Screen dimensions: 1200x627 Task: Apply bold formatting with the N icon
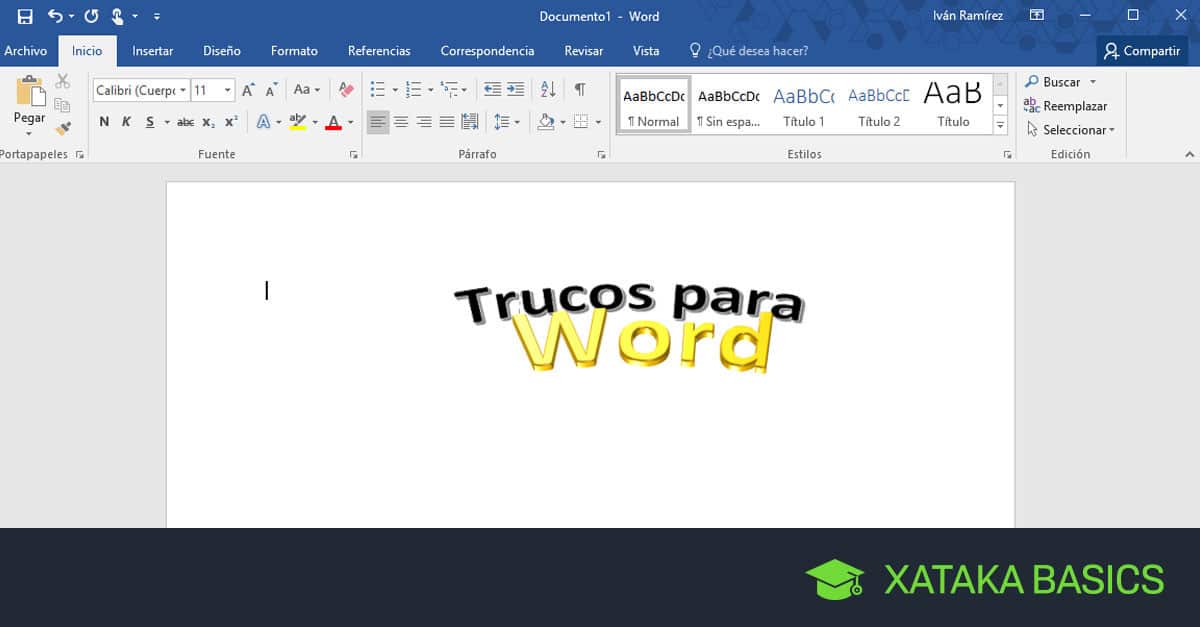[105, 121]
